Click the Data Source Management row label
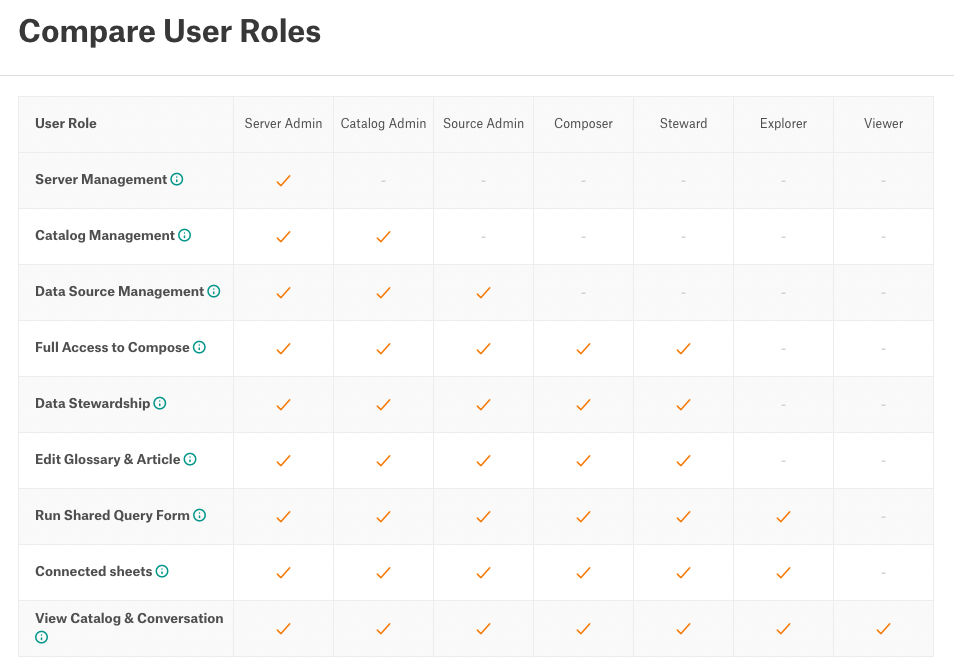Image resolution: width=954 pixels, height=672 pixels. point(119,291)
